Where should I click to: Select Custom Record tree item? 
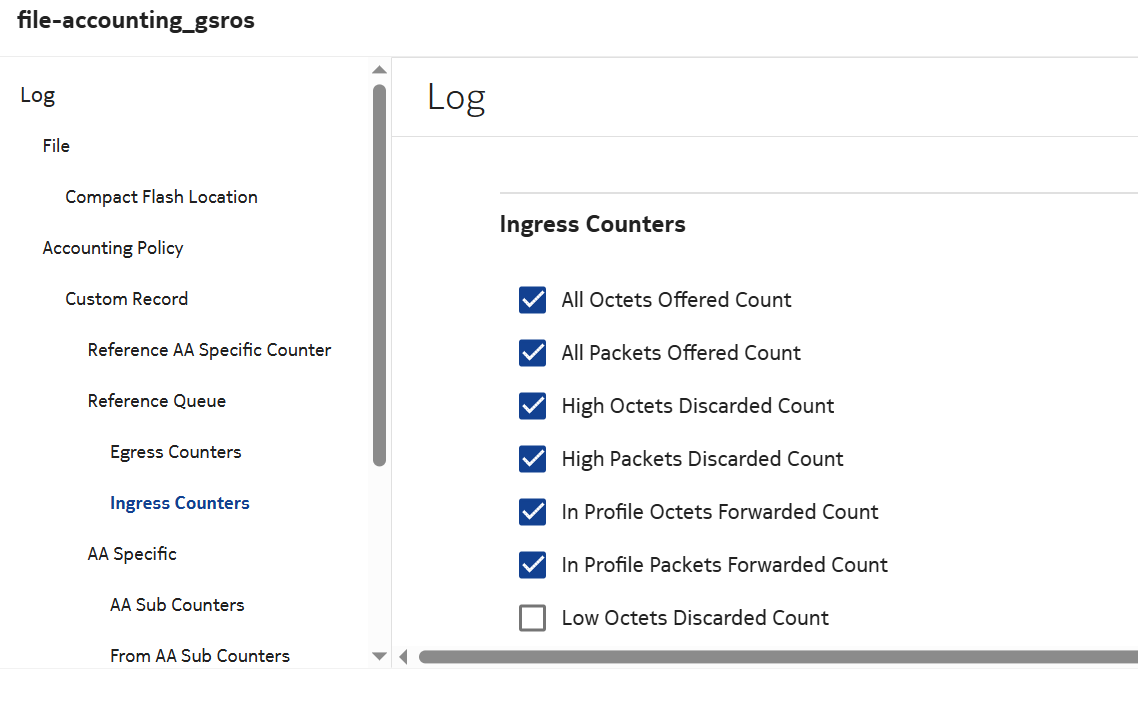click(126, 299)
